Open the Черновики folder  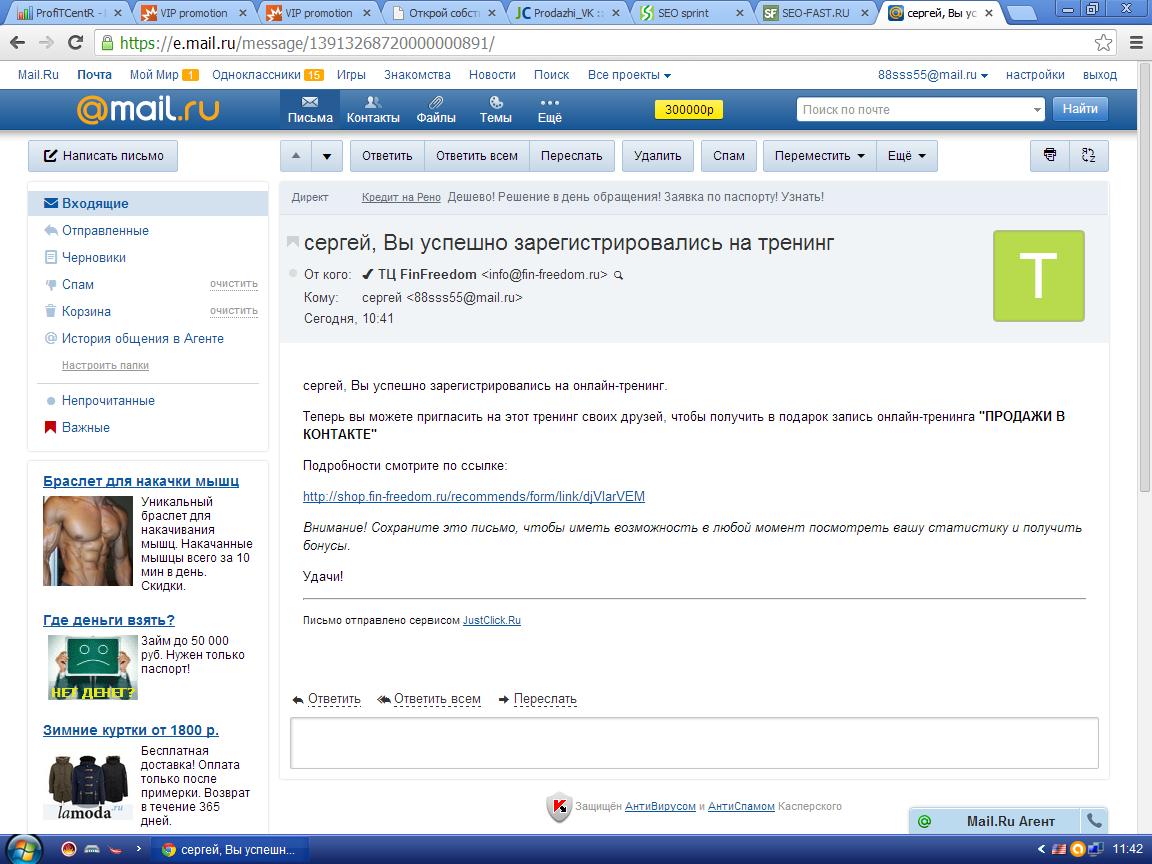pos(93,257)
